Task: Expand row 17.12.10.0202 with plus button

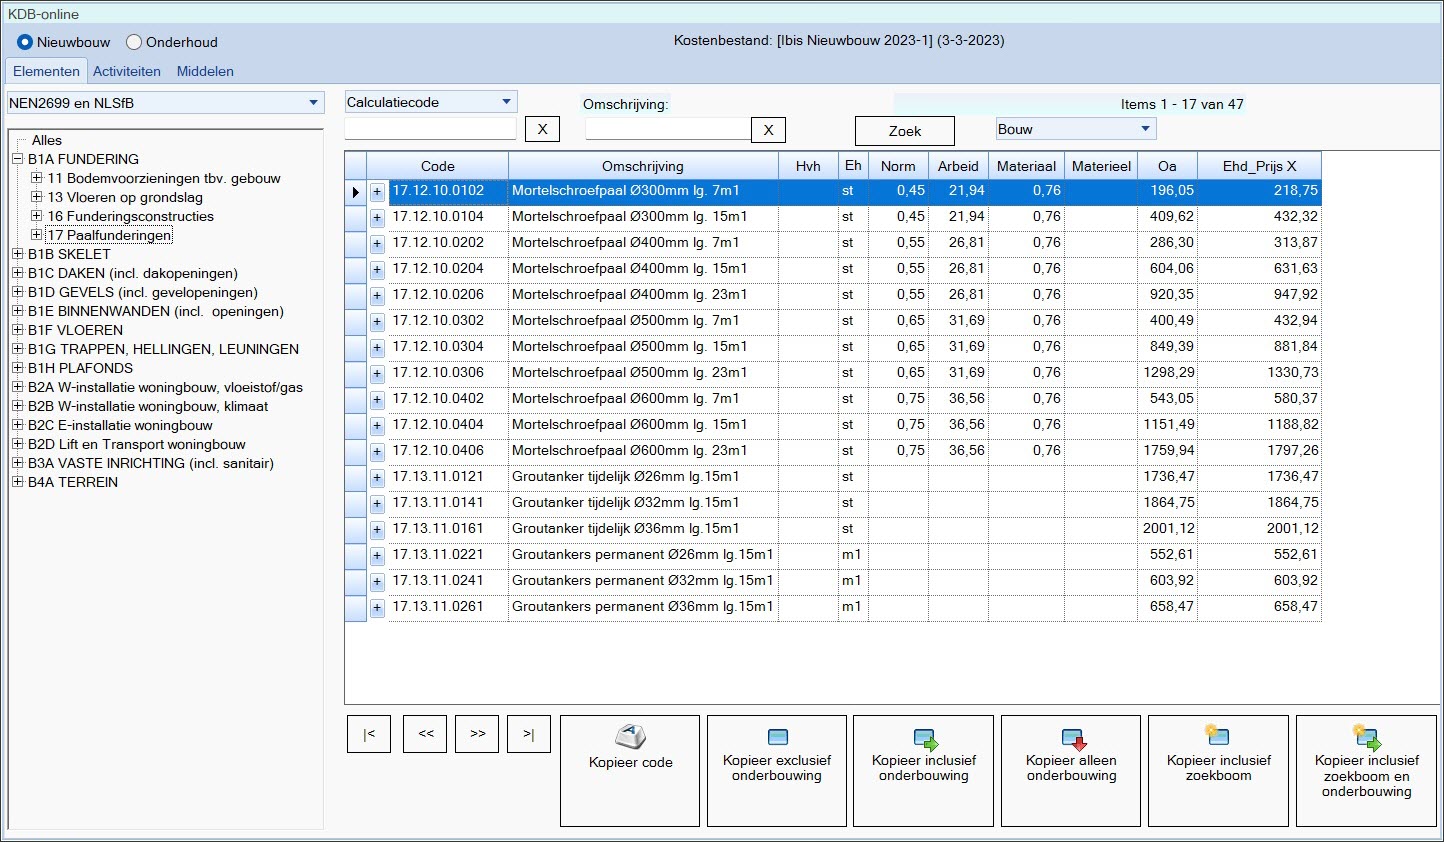Action: click(x=377, y=243)
